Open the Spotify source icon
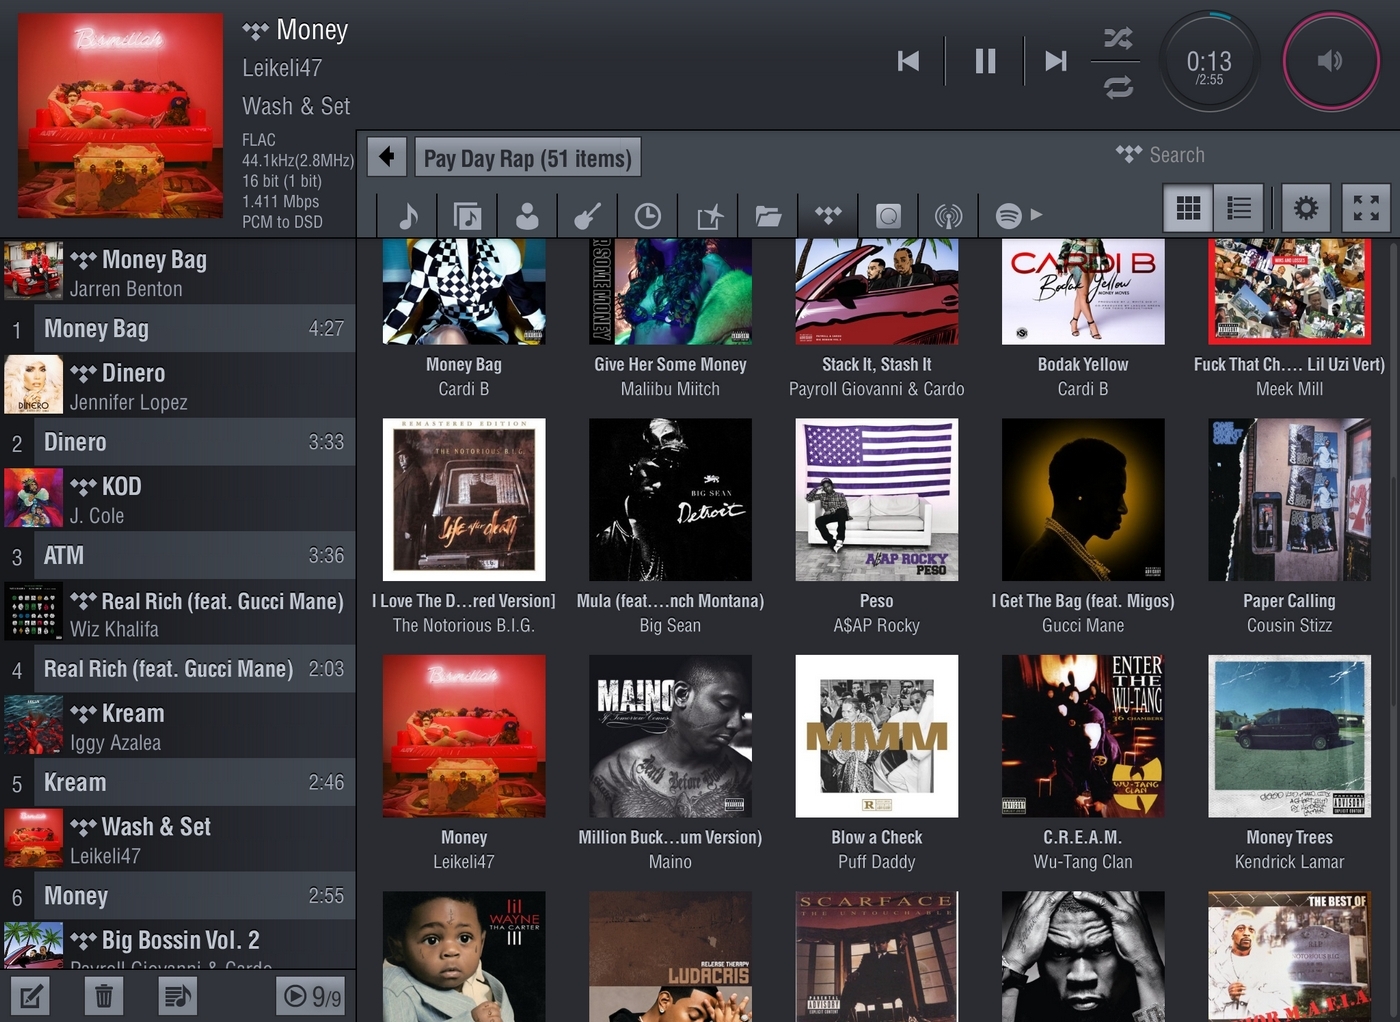Image resolution: width=1400 pixels, height=1022 pixels. [1008, 215]
